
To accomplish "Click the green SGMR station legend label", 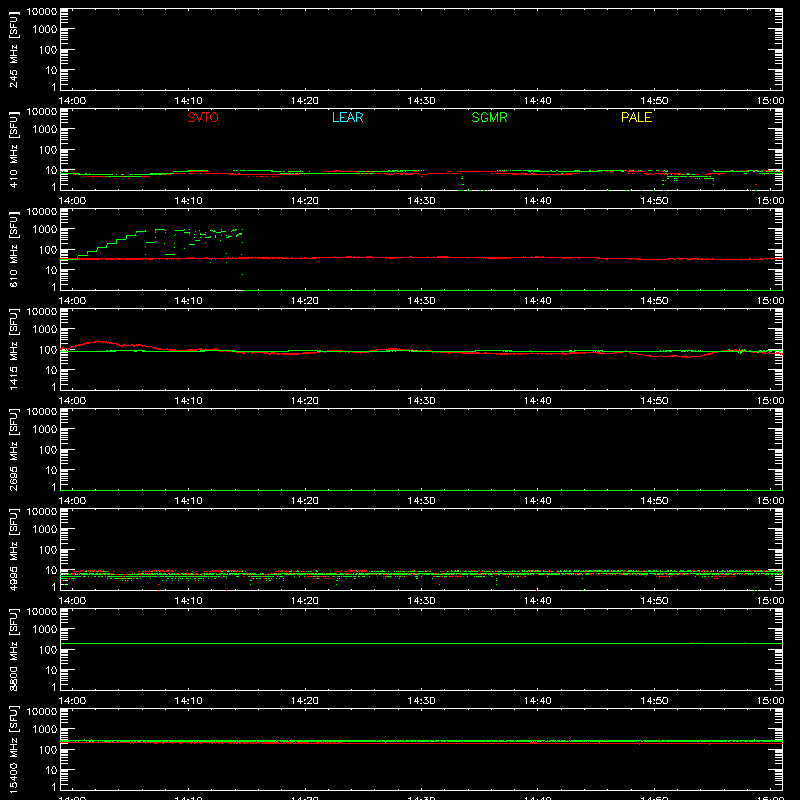I will (489, 117).
